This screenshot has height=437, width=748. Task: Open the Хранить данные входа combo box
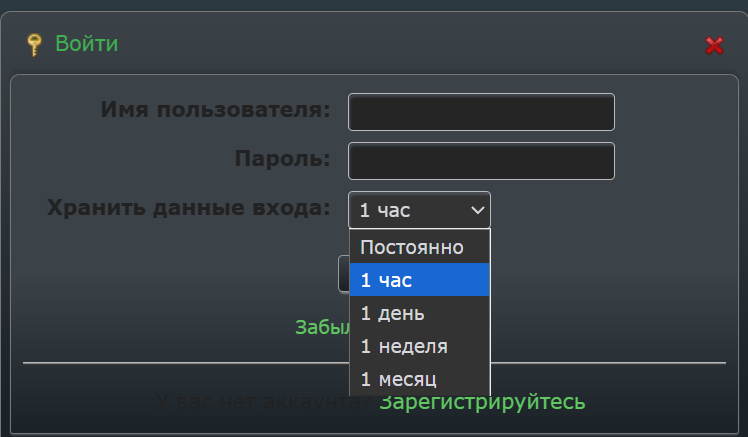[x=410, y=210]
